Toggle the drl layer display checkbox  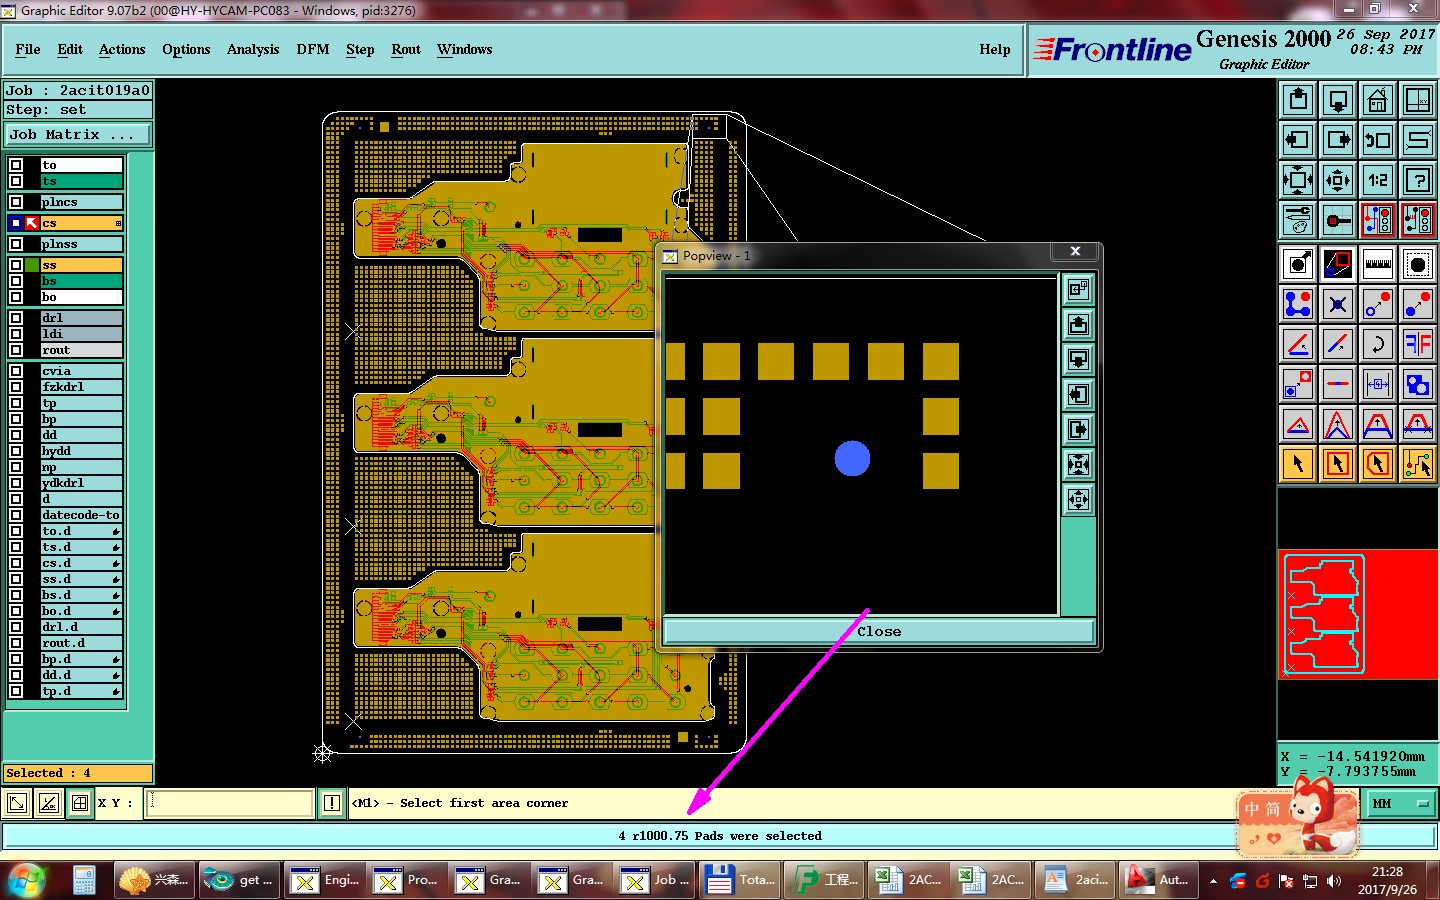[16, 318]
